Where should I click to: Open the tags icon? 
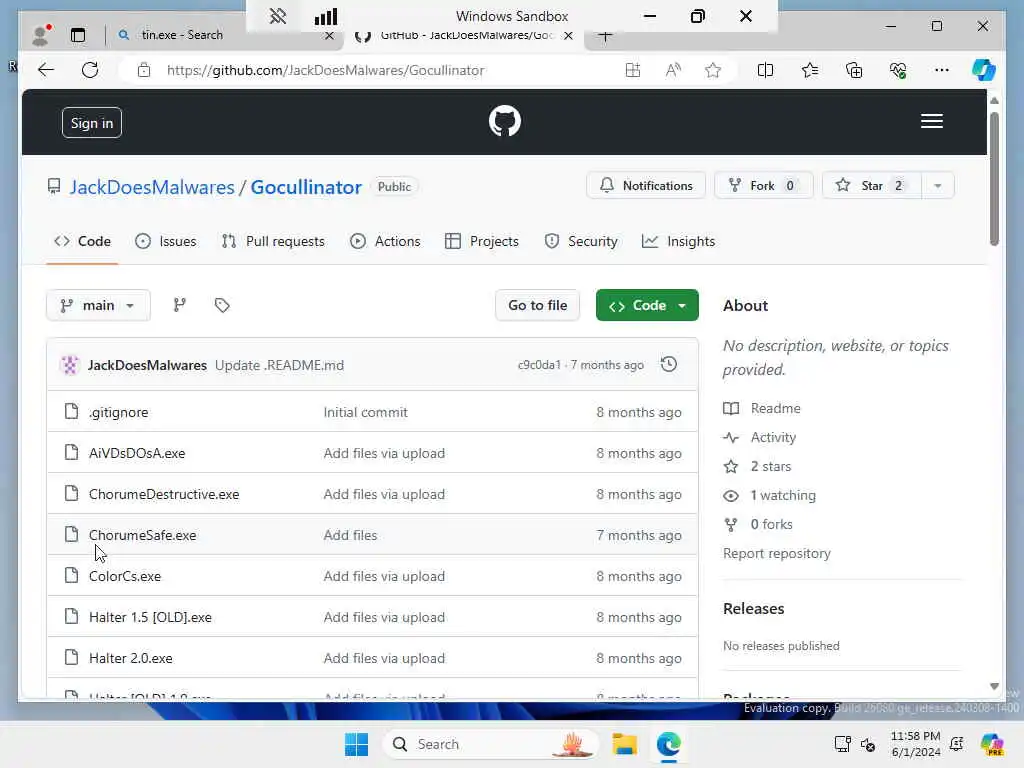pos(222,305)
